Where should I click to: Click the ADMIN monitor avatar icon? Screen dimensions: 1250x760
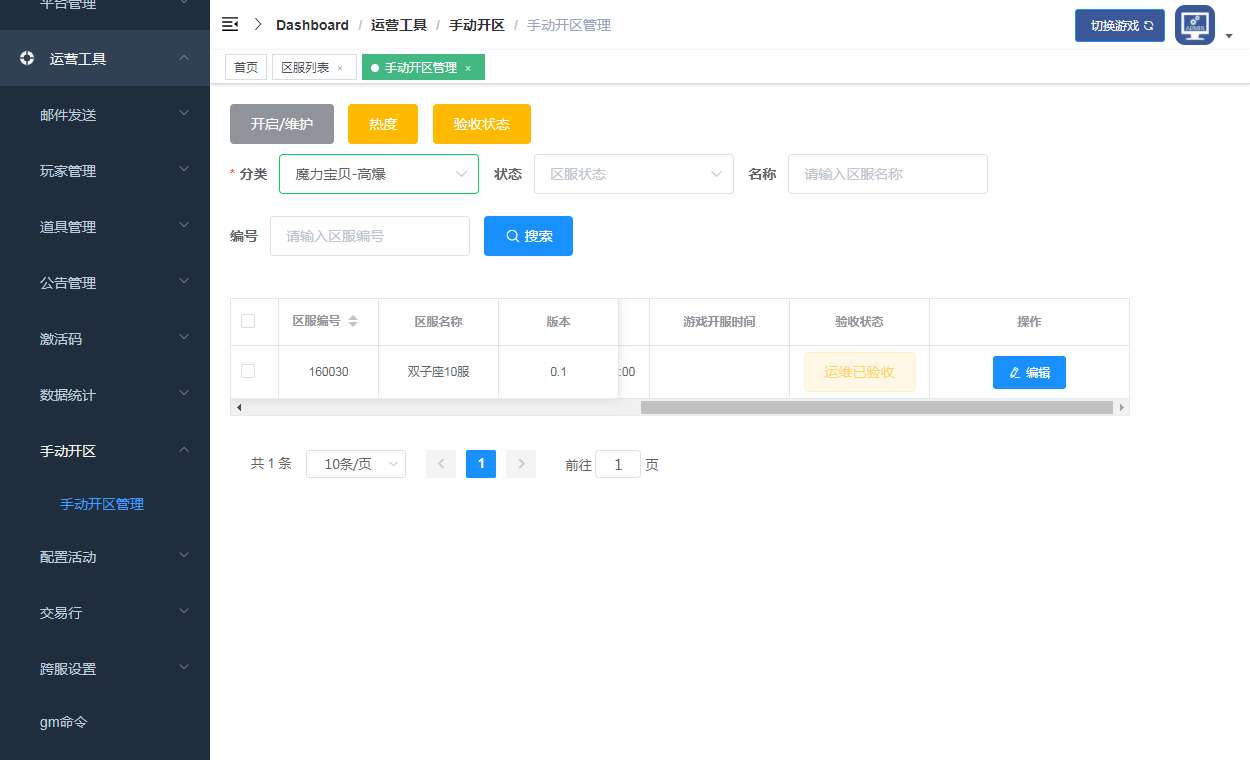click(x=1194, y=24)
